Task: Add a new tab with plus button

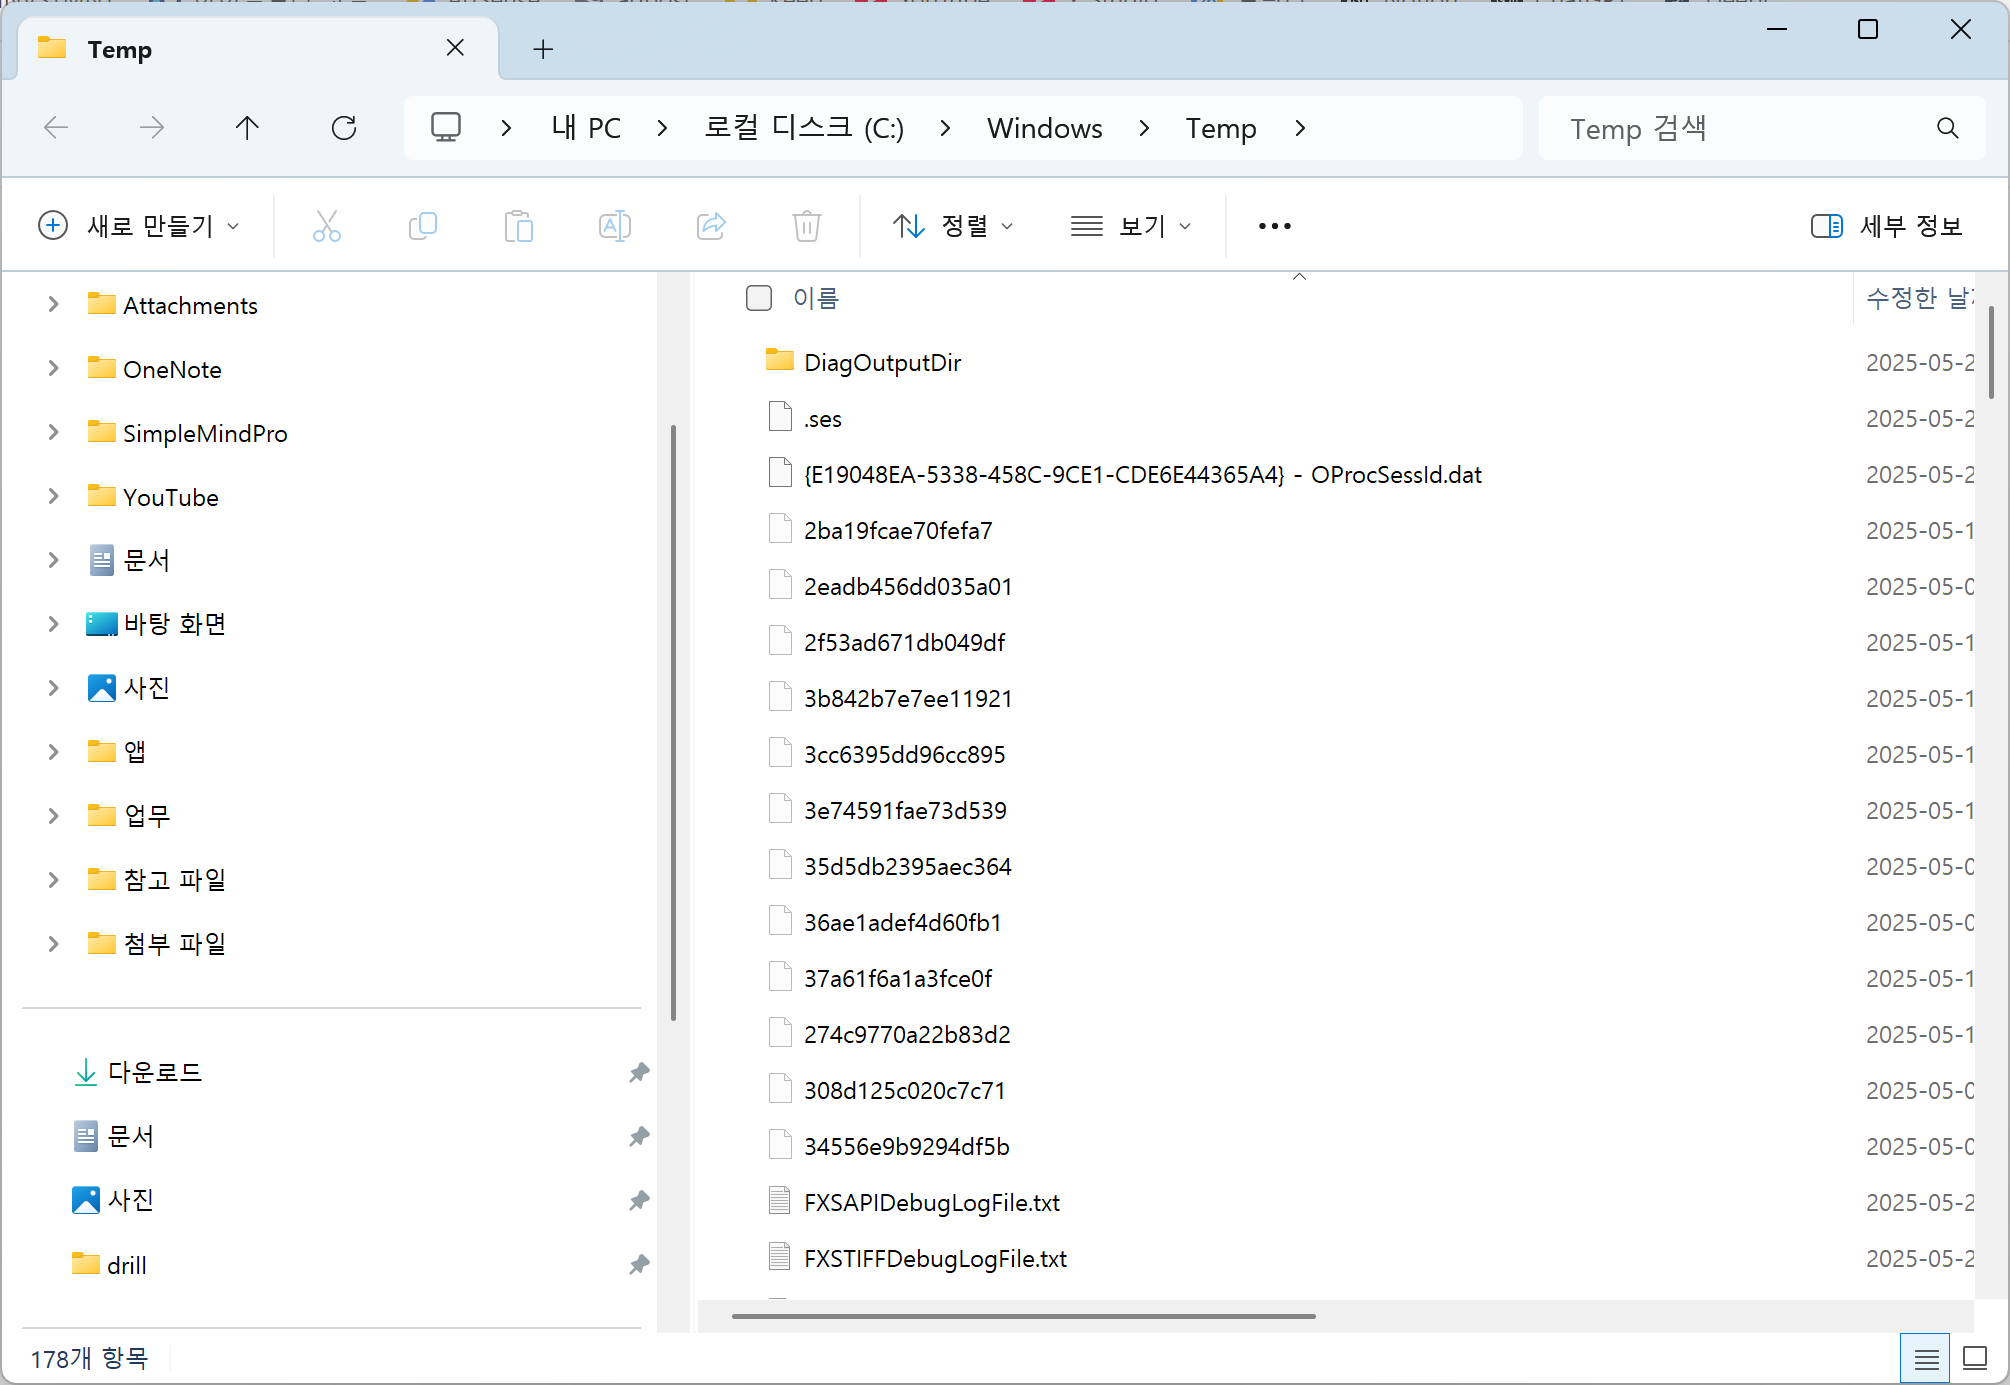Action: point(543,49)
